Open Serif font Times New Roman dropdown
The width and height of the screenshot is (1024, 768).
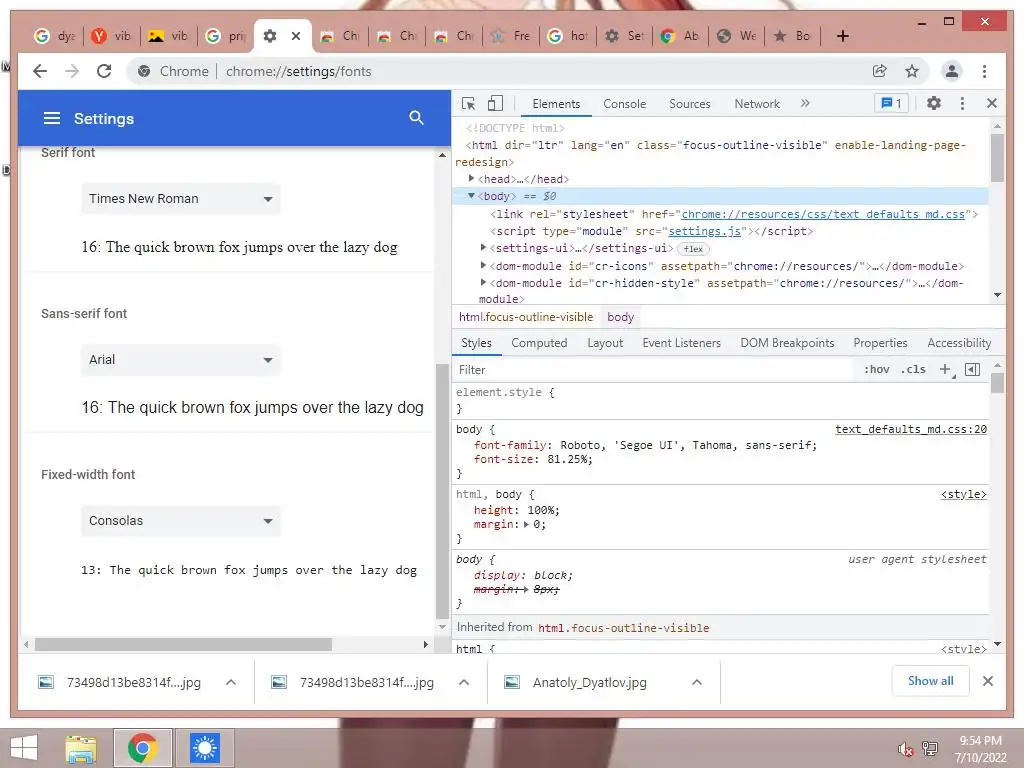[x=181, y=199]
